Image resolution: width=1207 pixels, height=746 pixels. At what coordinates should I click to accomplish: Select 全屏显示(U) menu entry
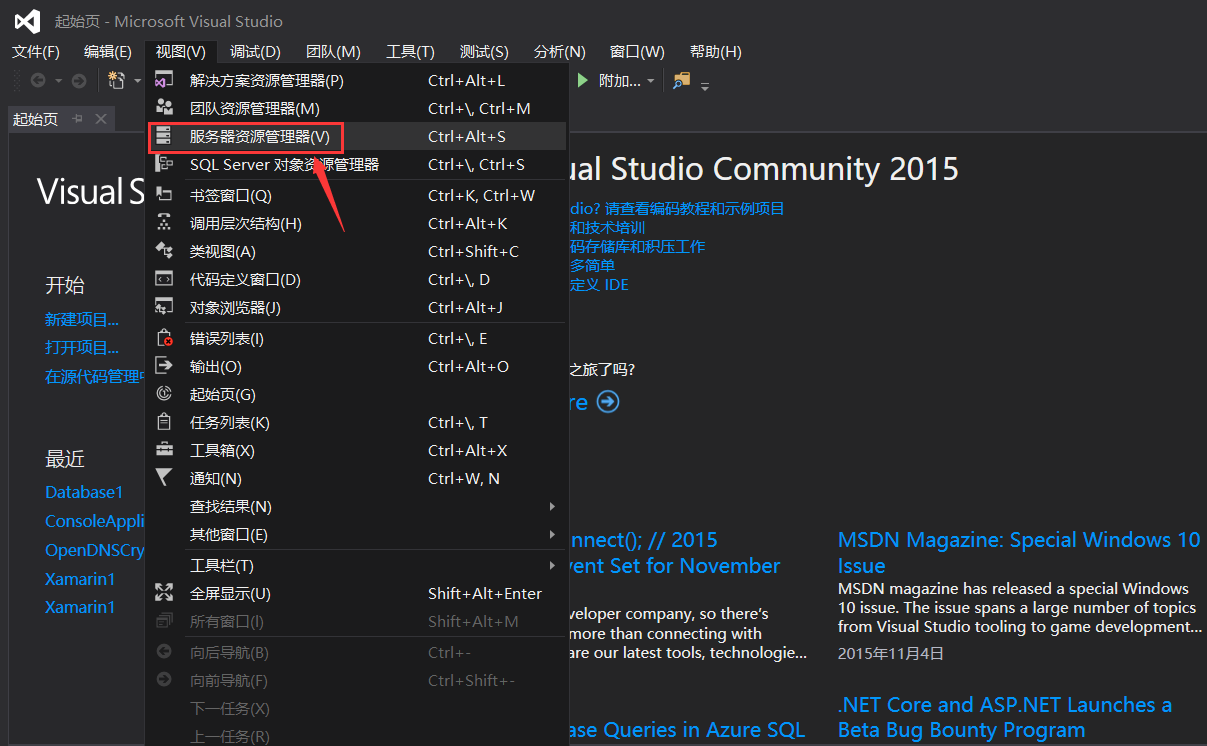(x=357, y=593)
